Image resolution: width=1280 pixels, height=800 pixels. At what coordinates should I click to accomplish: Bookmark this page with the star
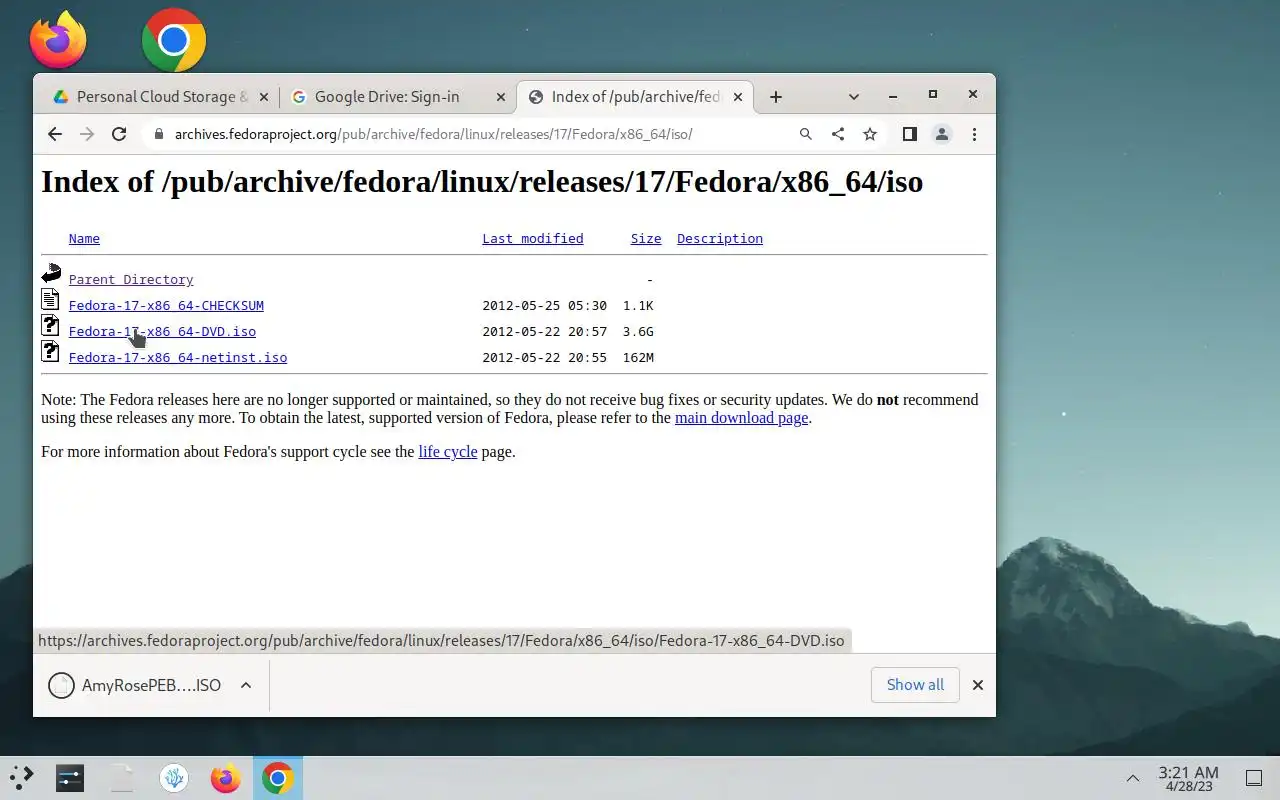tap(870, 134)
